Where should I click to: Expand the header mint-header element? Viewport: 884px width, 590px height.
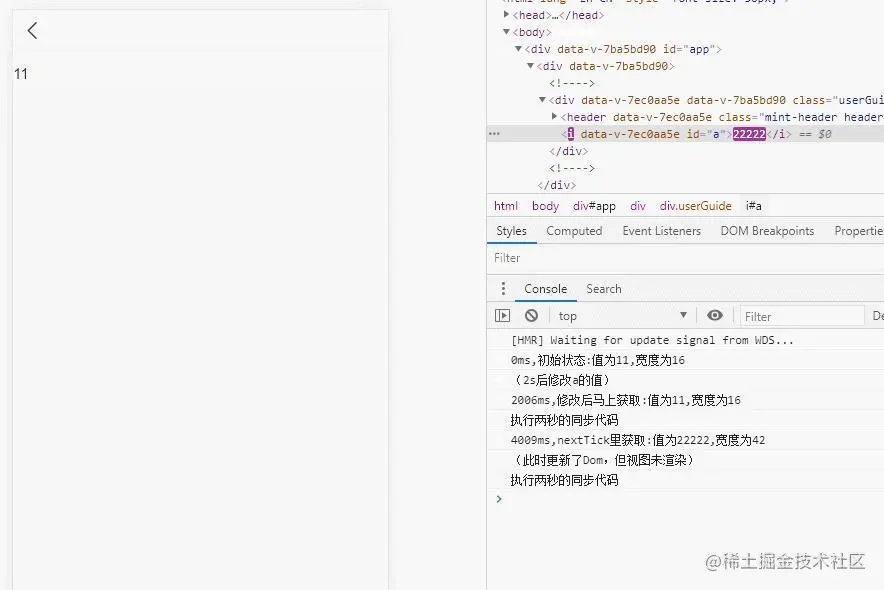(553, 116)
